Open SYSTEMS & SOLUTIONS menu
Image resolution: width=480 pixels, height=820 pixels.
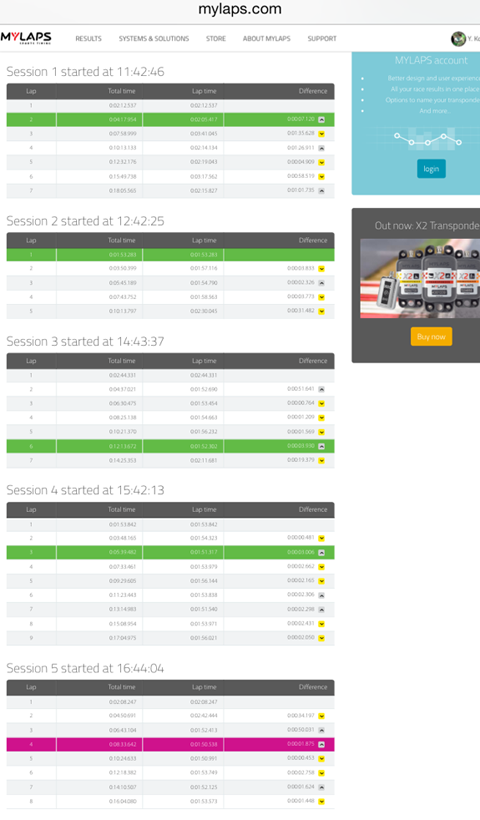pyautogui.click(x=154, y=39)
